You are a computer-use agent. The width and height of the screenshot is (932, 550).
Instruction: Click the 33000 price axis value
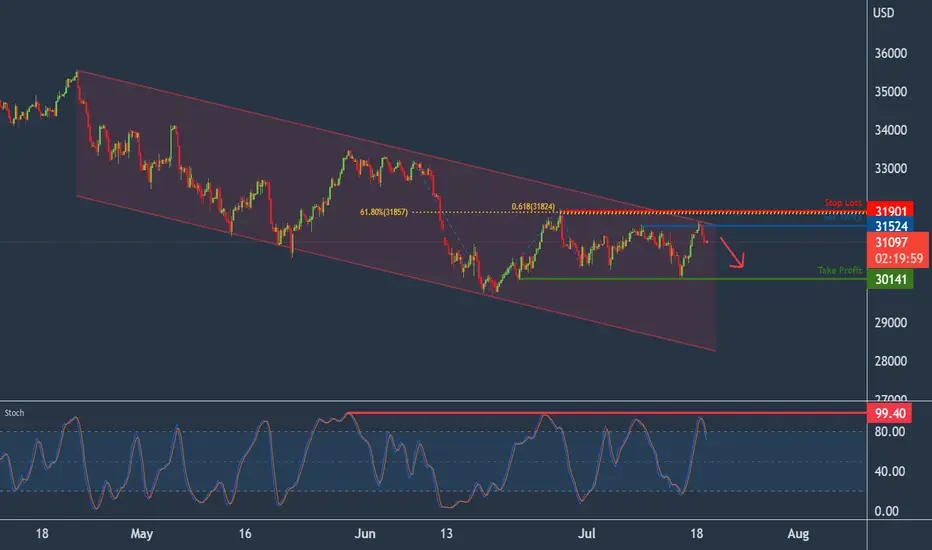pyautogui.click(x=890, y=168)
